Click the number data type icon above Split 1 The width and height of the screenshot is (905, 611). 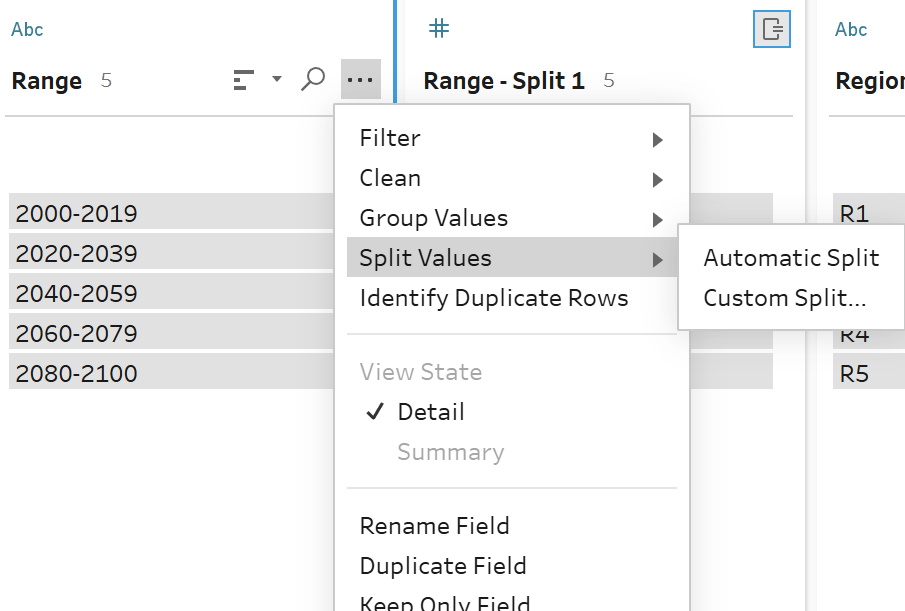point(438,28)
